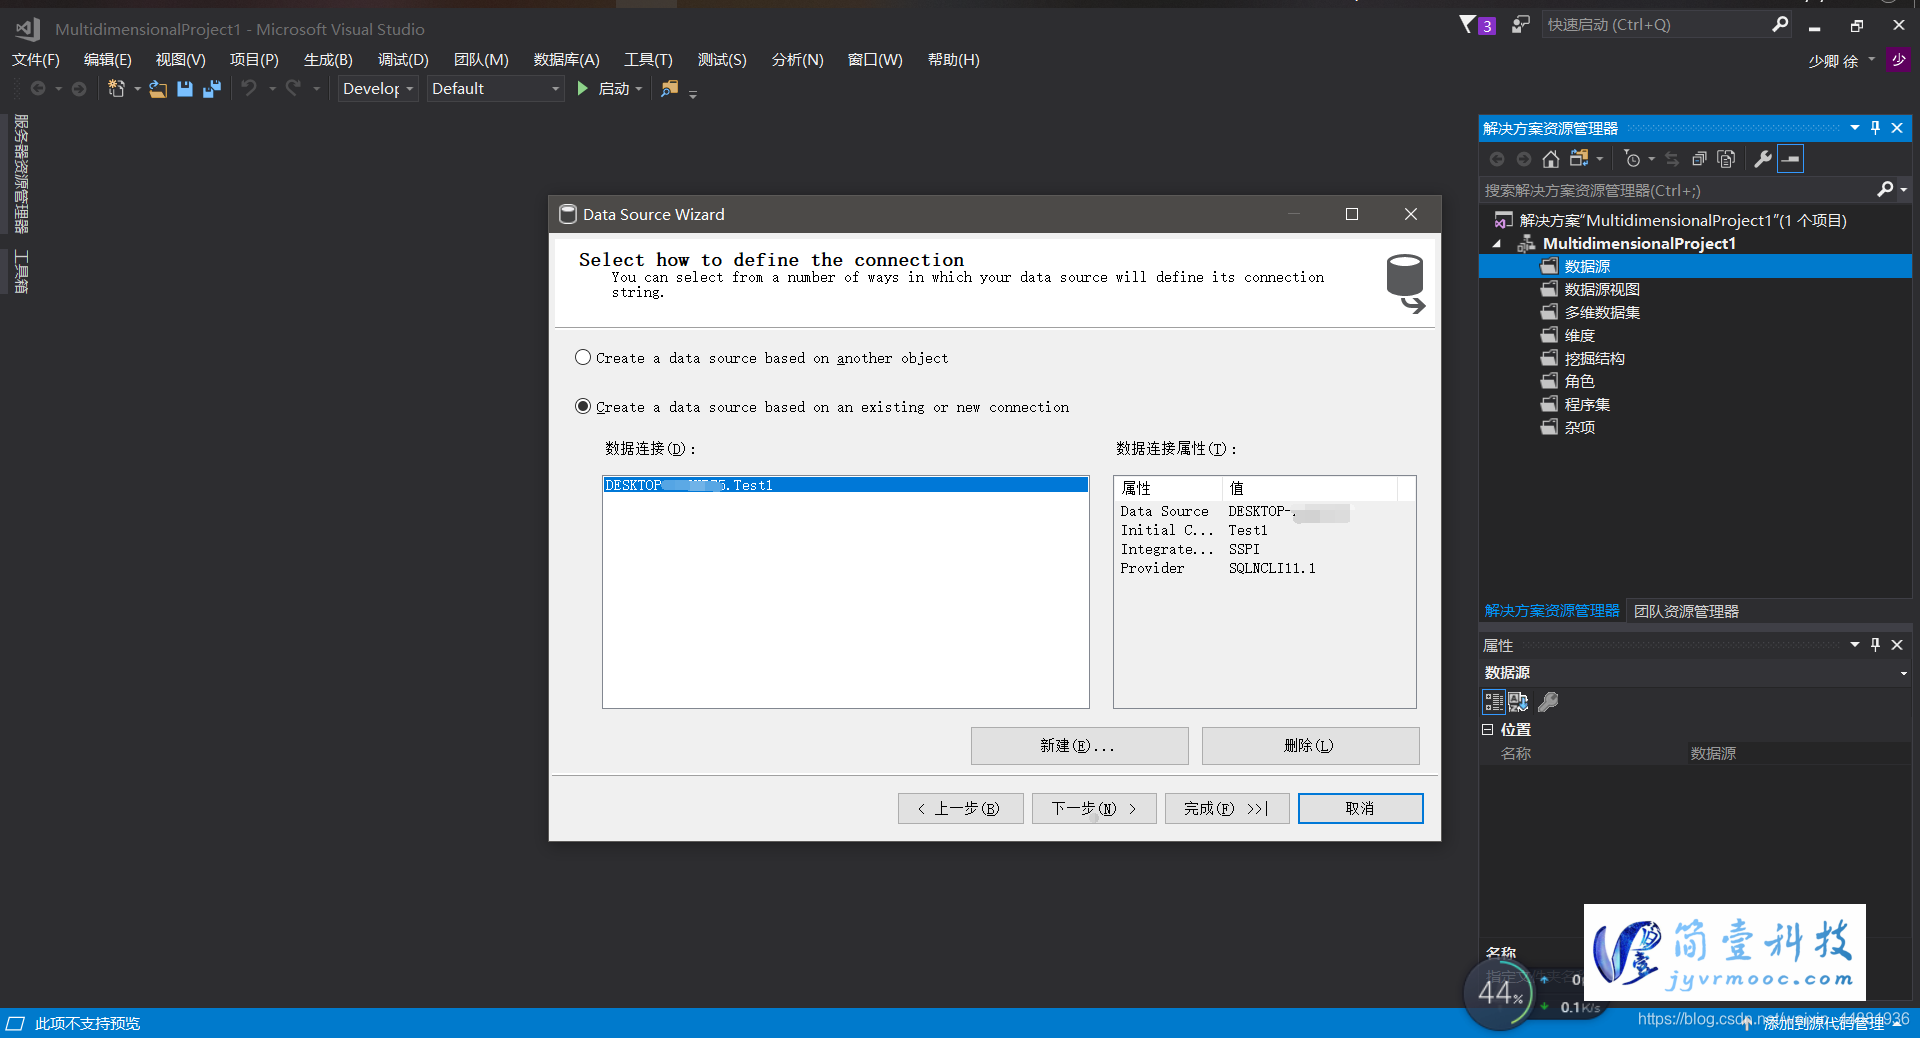Click the 取消 cancel button

pos(1360,808)
